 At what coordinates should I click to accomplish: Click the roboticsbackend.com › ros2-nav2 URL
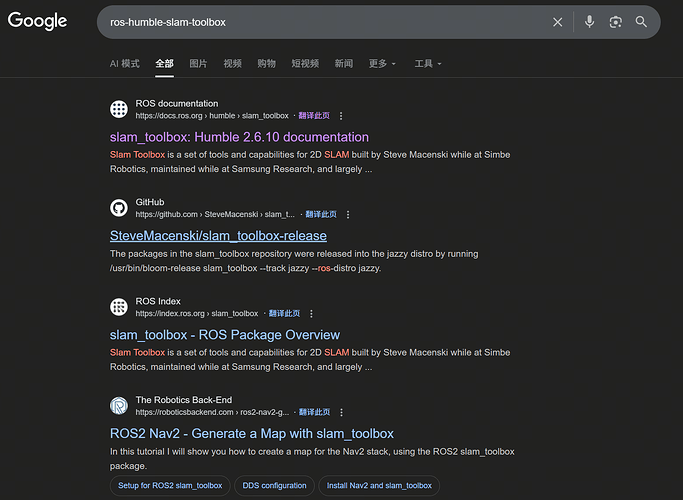[212, 412]
